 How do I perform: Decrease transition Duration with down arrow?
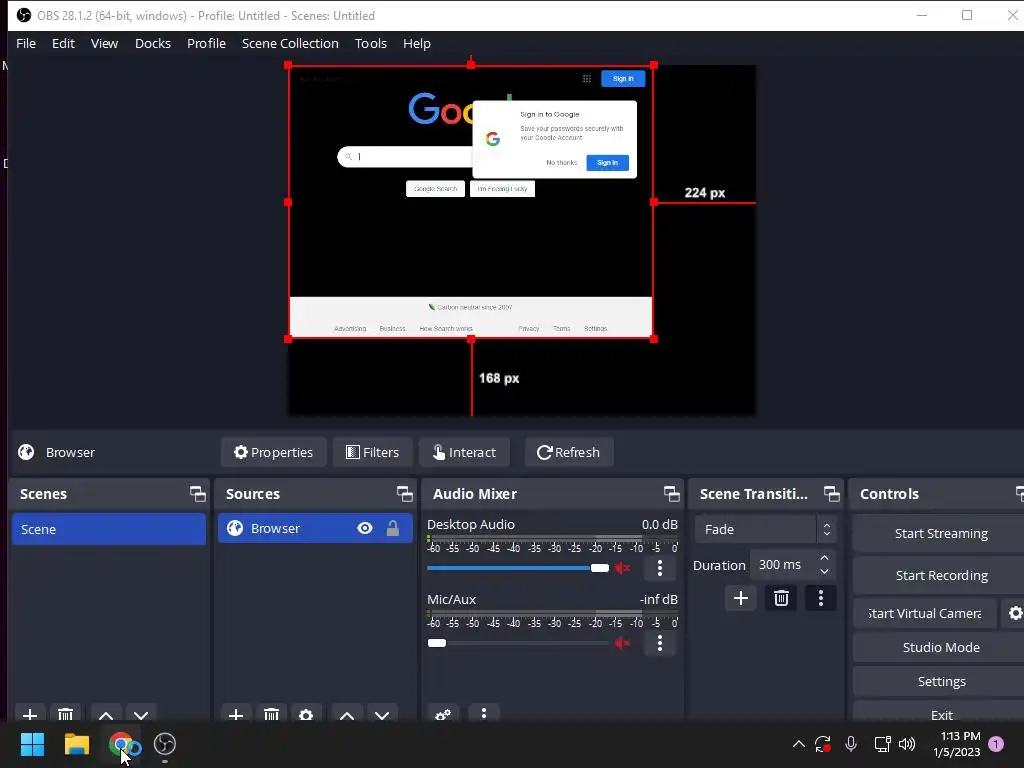[x=824, y=572]
